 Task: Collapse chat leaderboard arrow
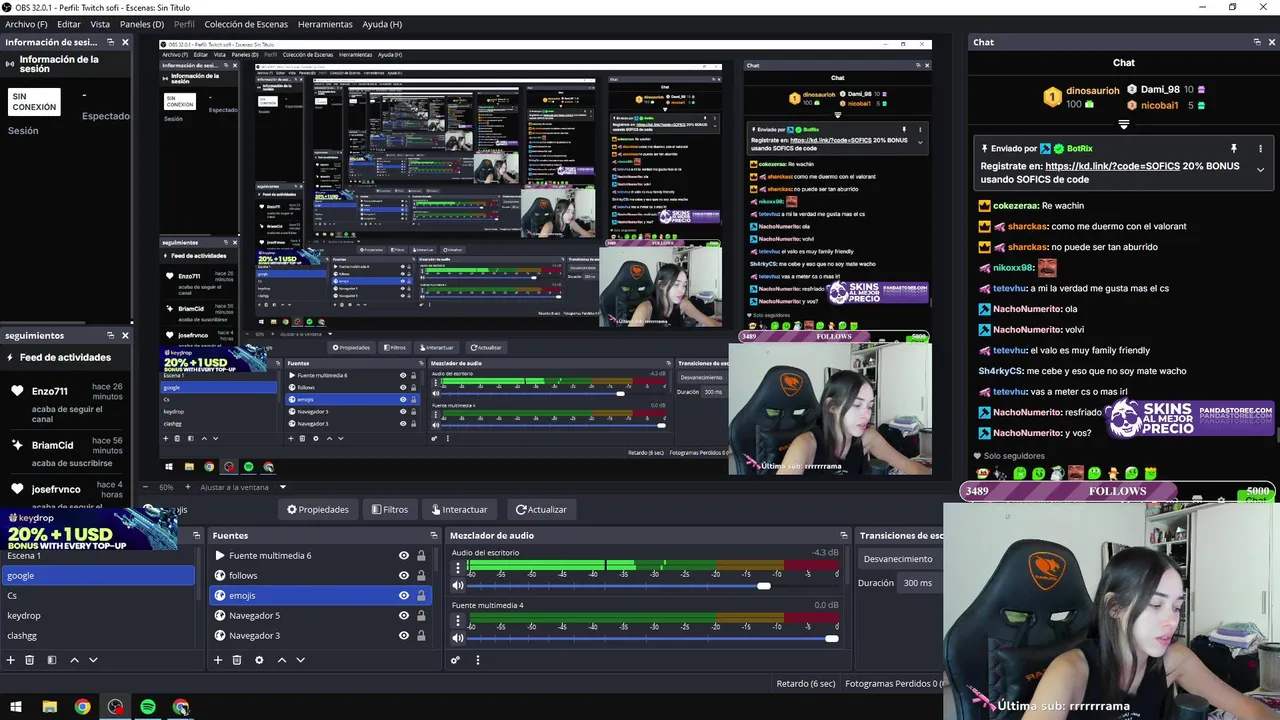click(1124, 125)
